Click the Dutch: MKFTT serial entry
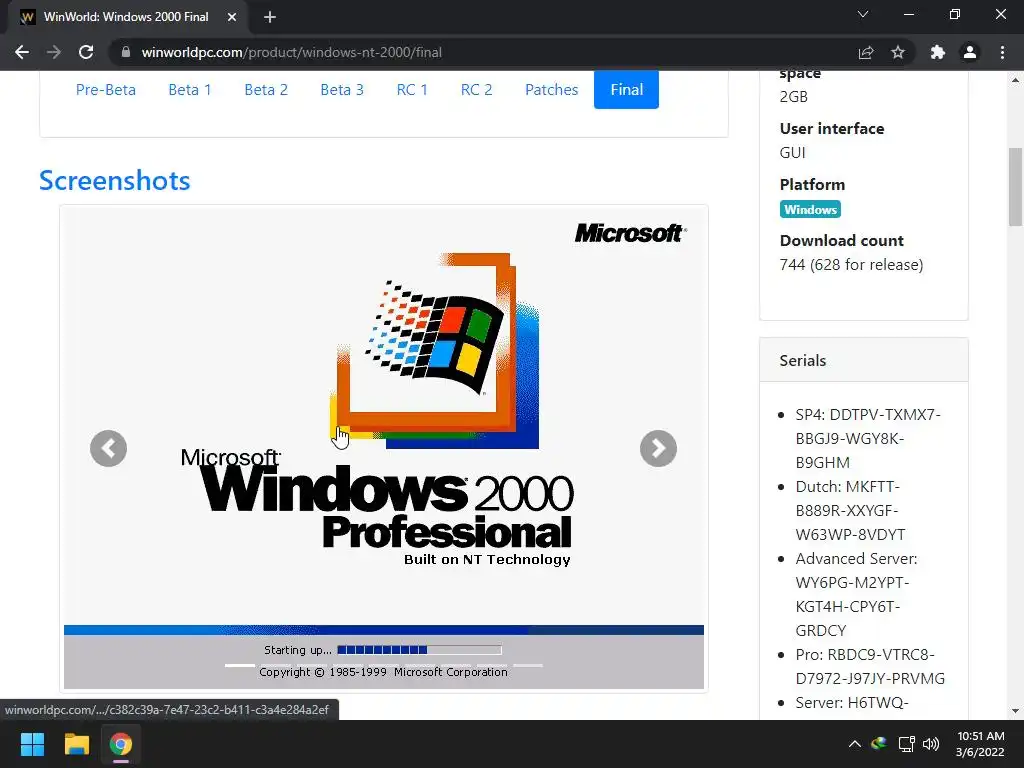 850,510
